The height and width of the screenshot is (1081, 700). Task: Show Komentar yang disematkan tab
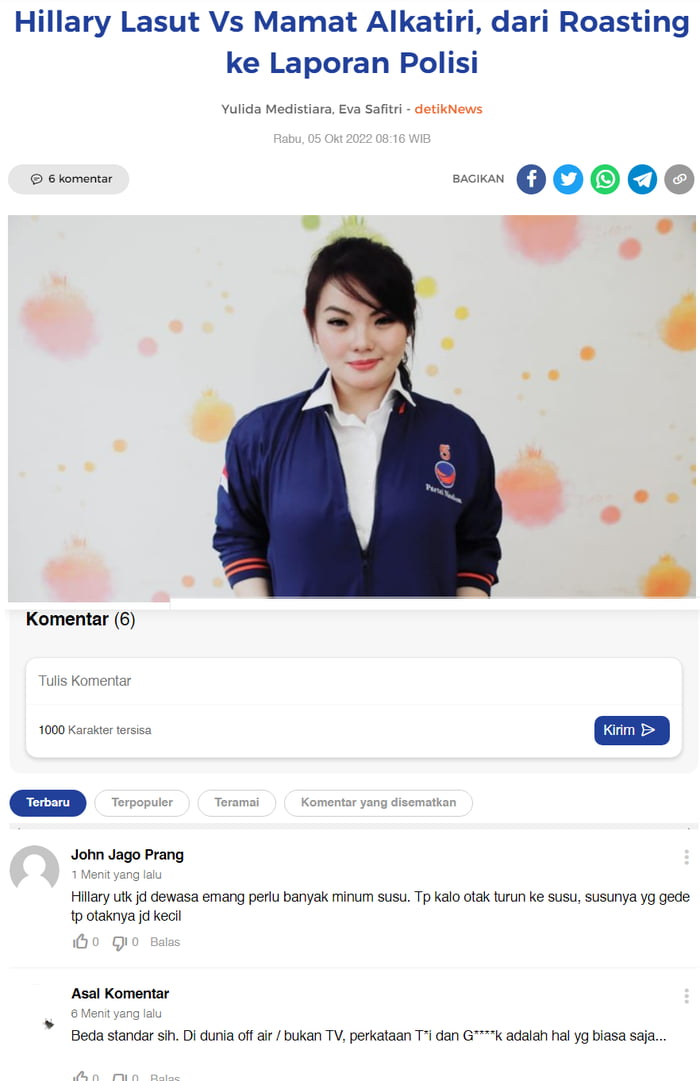click(x=379, y=802)
